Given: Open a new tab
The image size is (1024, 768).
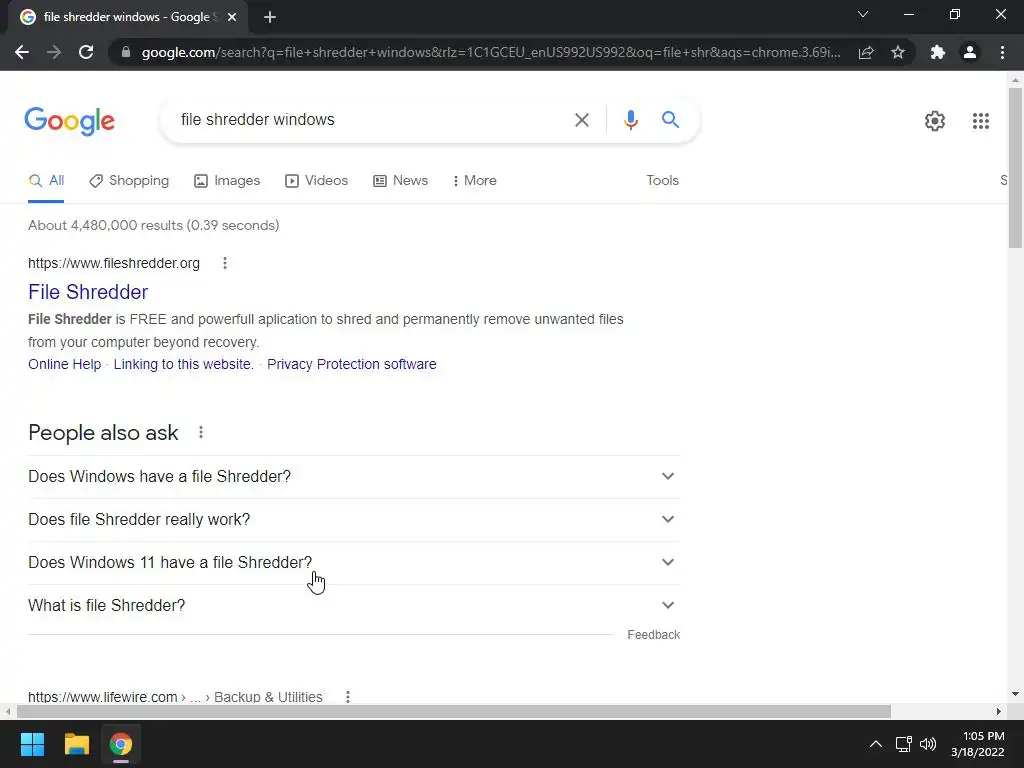Looking at the screenshot, I should coord(270,17).
